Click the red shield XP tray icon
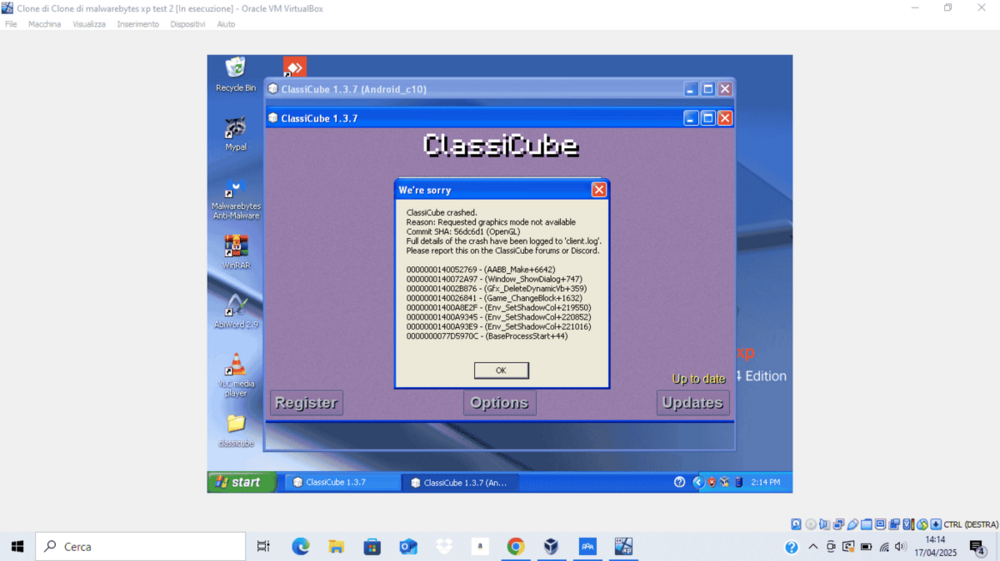The width and height of the screenshot is (1000, 561). (x=712, y=483)
